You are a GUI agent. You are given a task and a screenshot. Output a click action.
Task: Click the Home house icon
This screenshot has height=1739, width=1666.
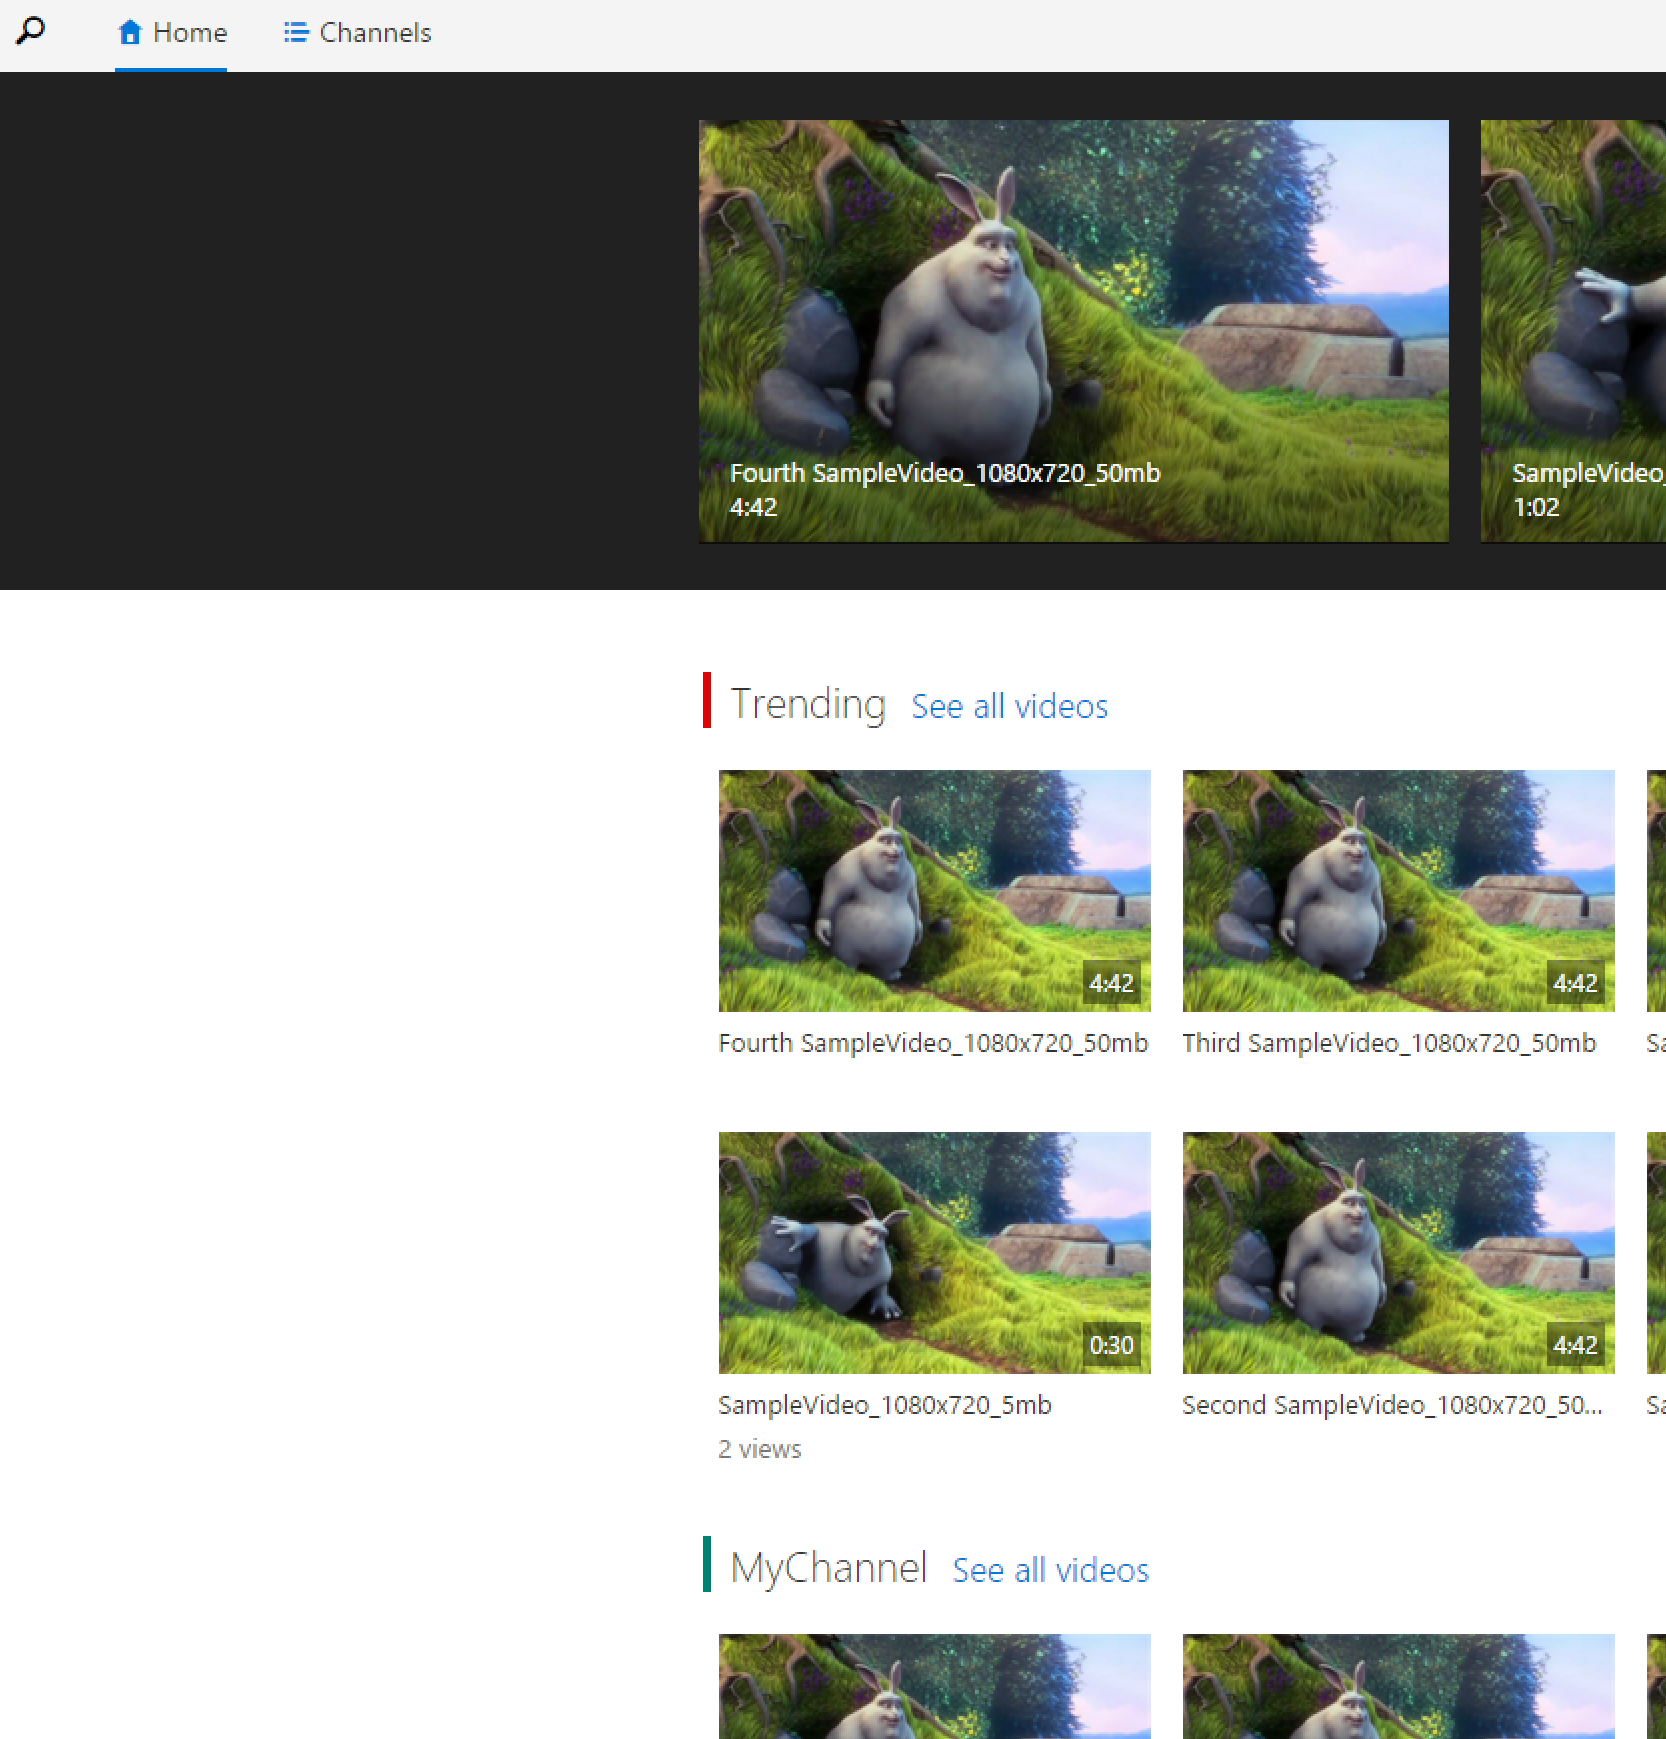pyautogui.click(x=130, y=33)
